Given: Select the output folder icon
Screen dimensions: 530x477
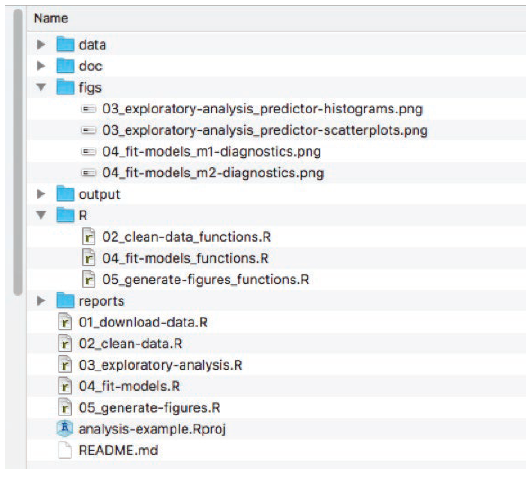Looking at the screenshot, I should 65,194.
